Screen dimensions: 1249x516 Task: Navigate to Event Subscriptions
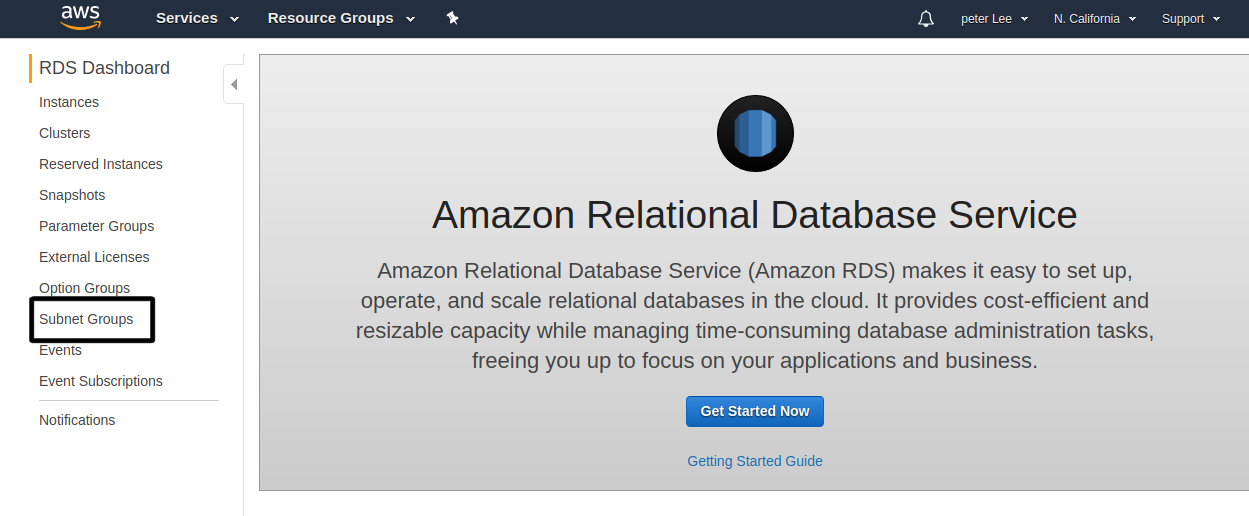(x=100, y=381)
